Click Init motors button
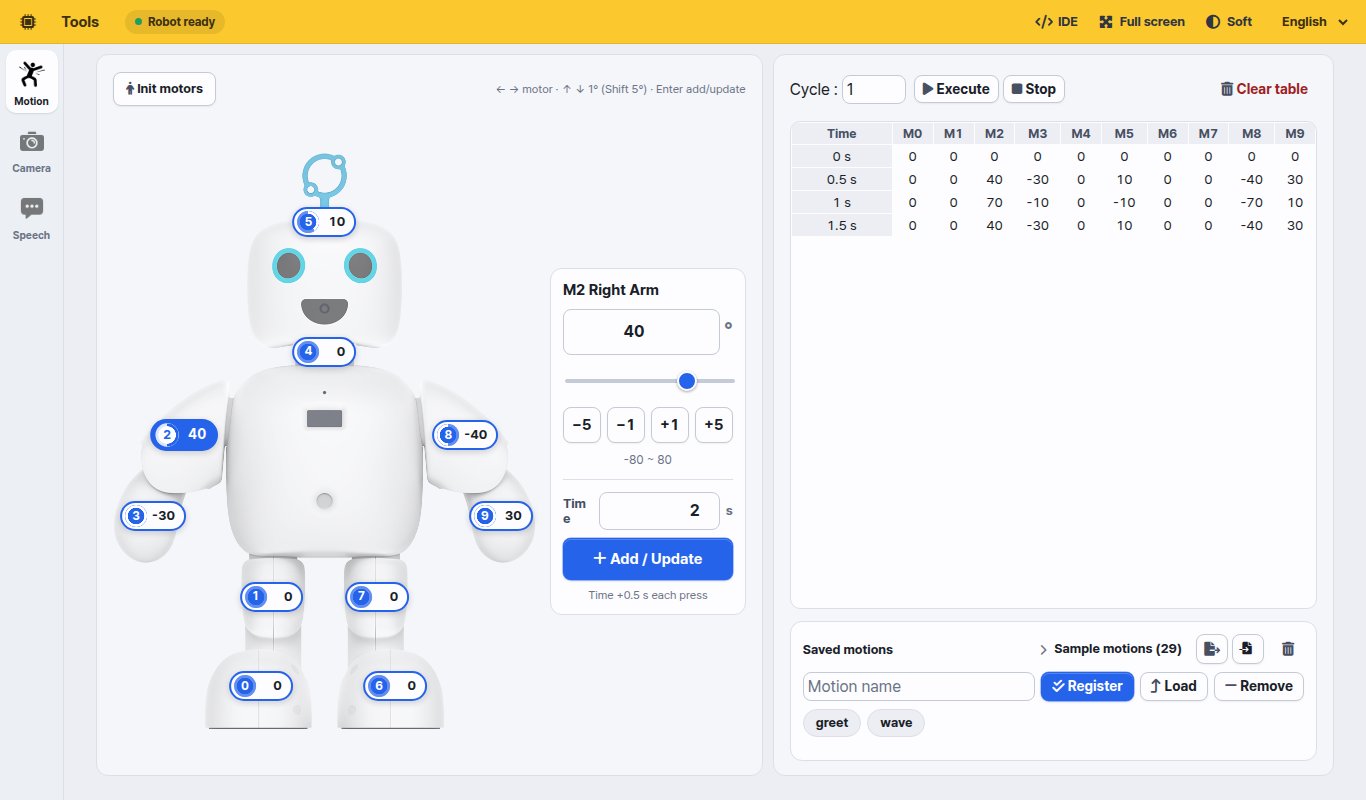This screenshot has height=800, width=1366. [164, 89]
